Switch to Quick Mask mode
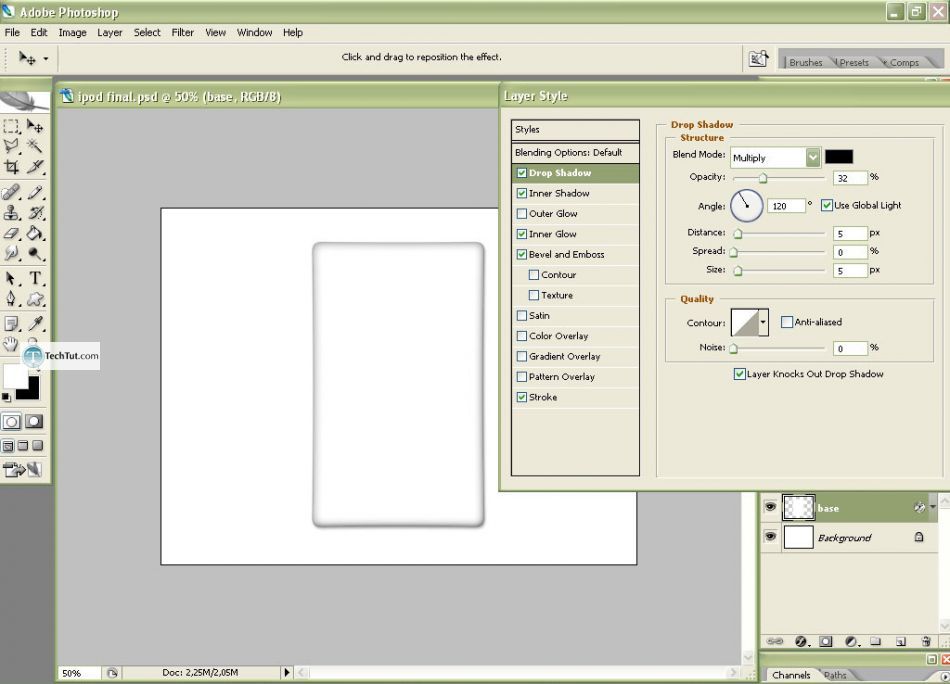 click(34, 422)
